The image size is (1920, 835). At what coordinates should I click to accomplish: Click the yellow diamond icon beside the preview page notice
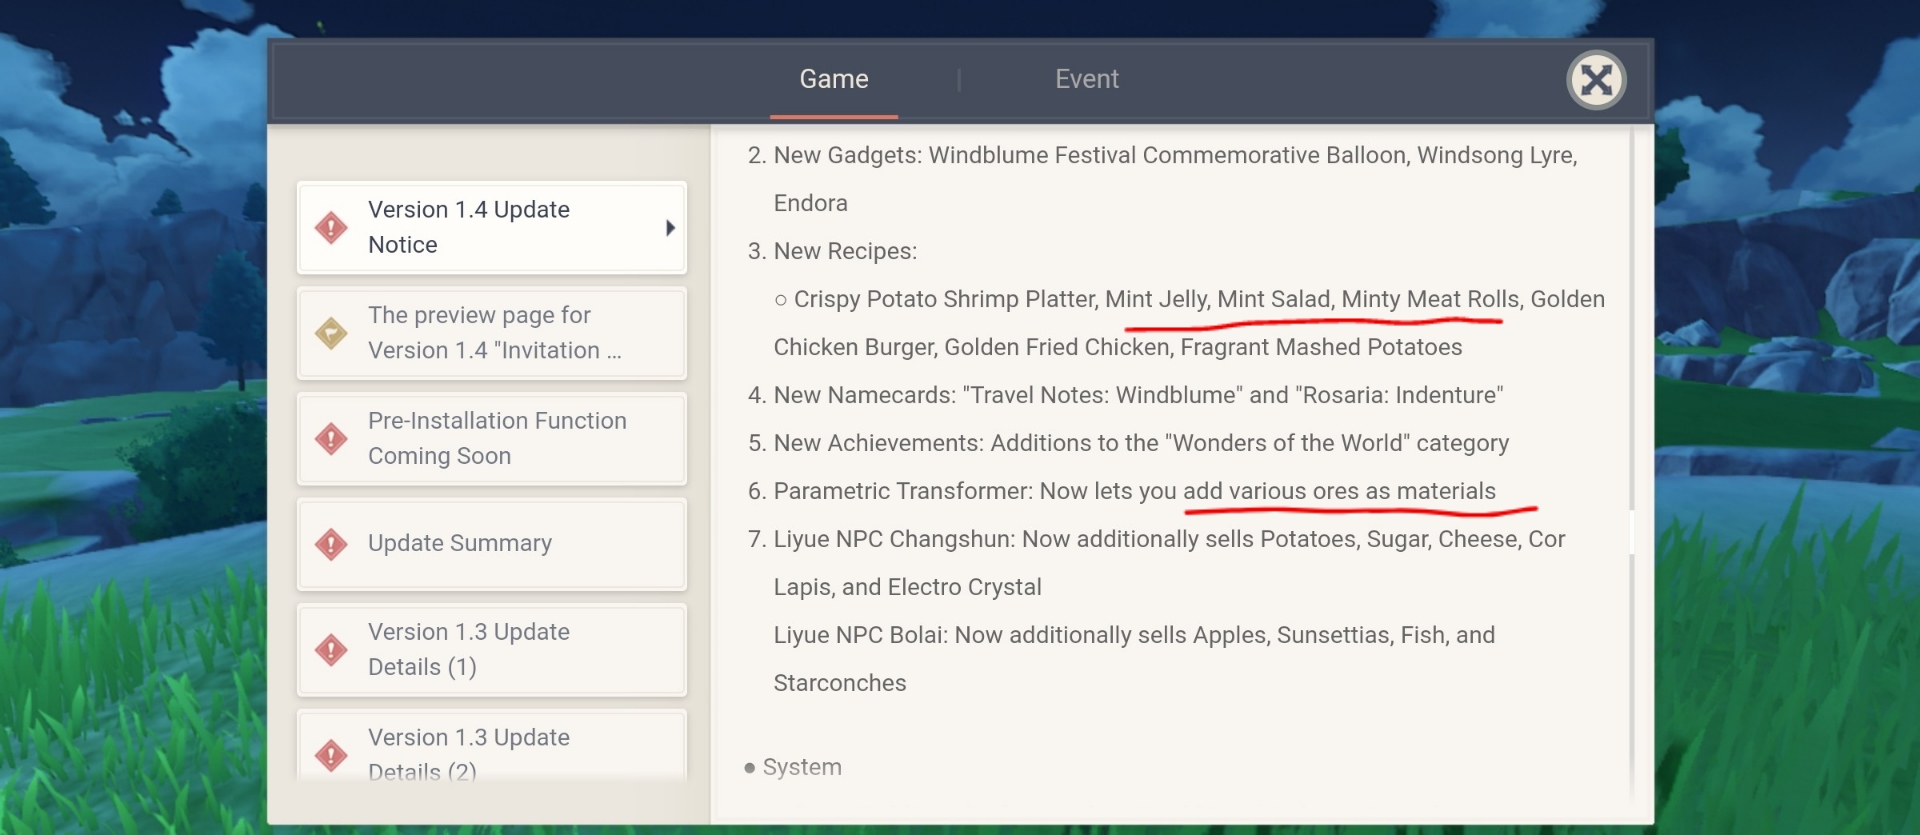pos(331,333)
